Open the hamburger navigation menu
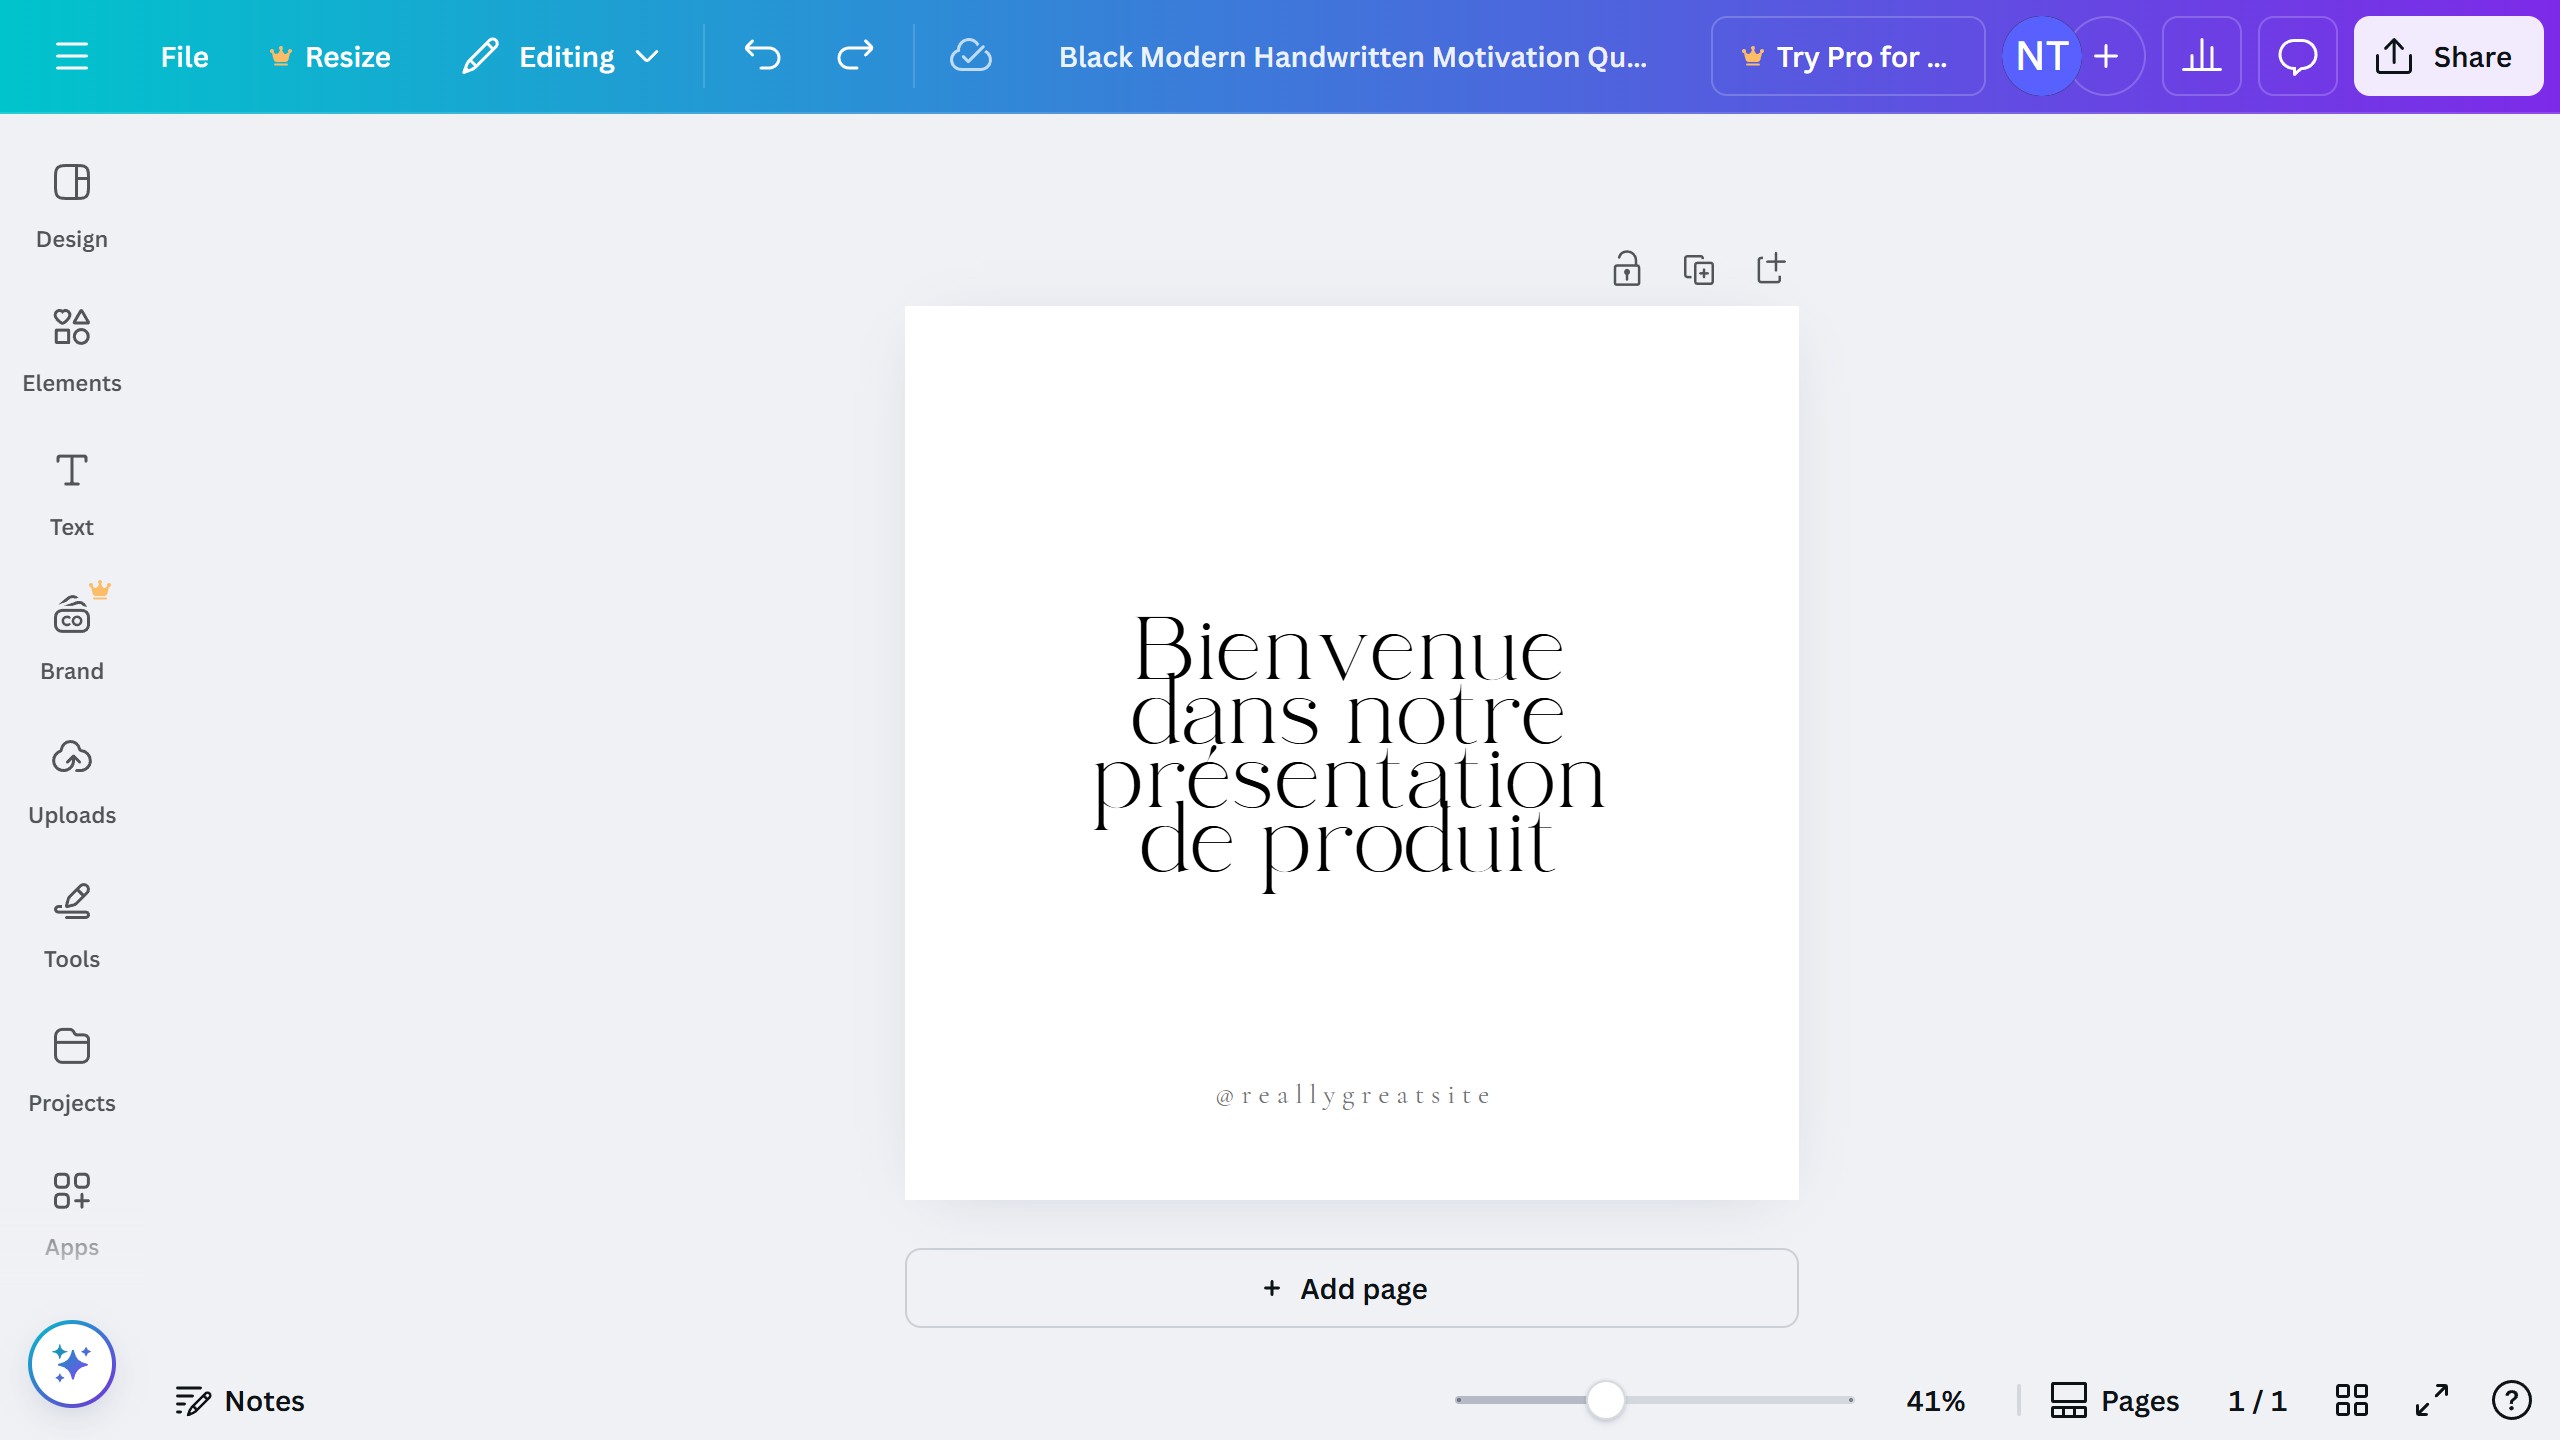This screenshot has width=2560, height=1440. point(71,56)
